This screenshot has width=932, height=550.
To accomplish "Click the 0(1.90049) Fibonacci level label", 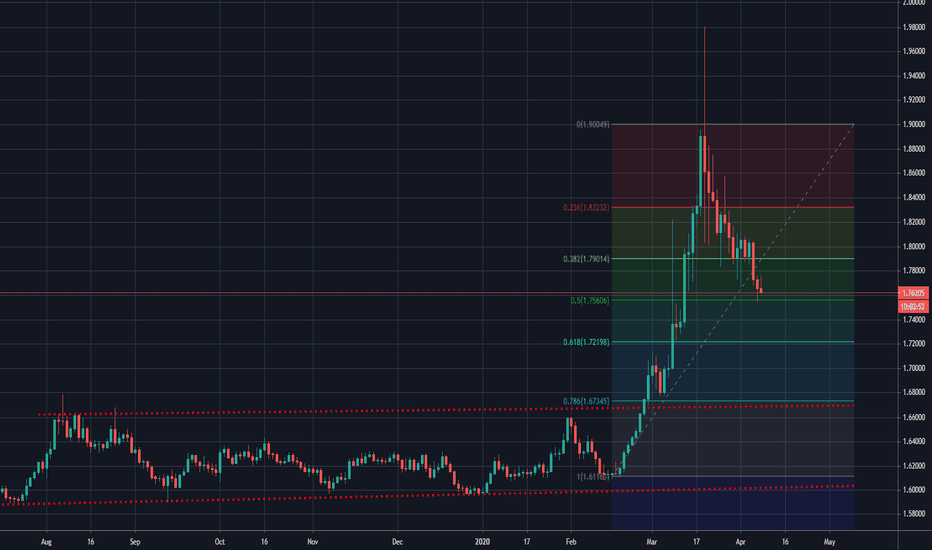I will (x=593, y=125).
